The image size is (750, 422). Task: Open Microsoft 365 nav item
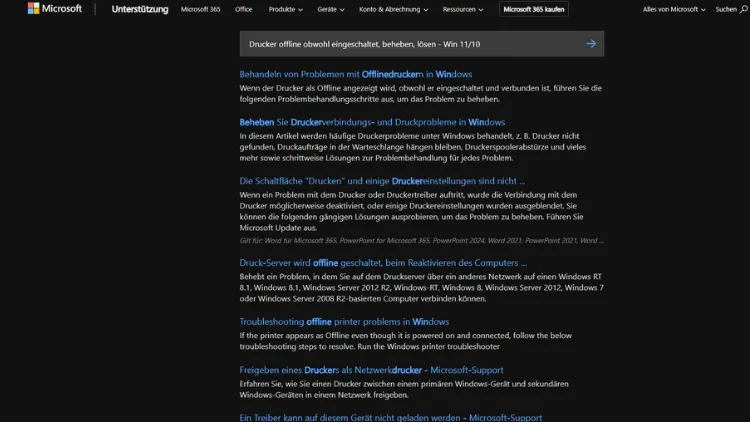pyautogui.click(x=200, y=9)
